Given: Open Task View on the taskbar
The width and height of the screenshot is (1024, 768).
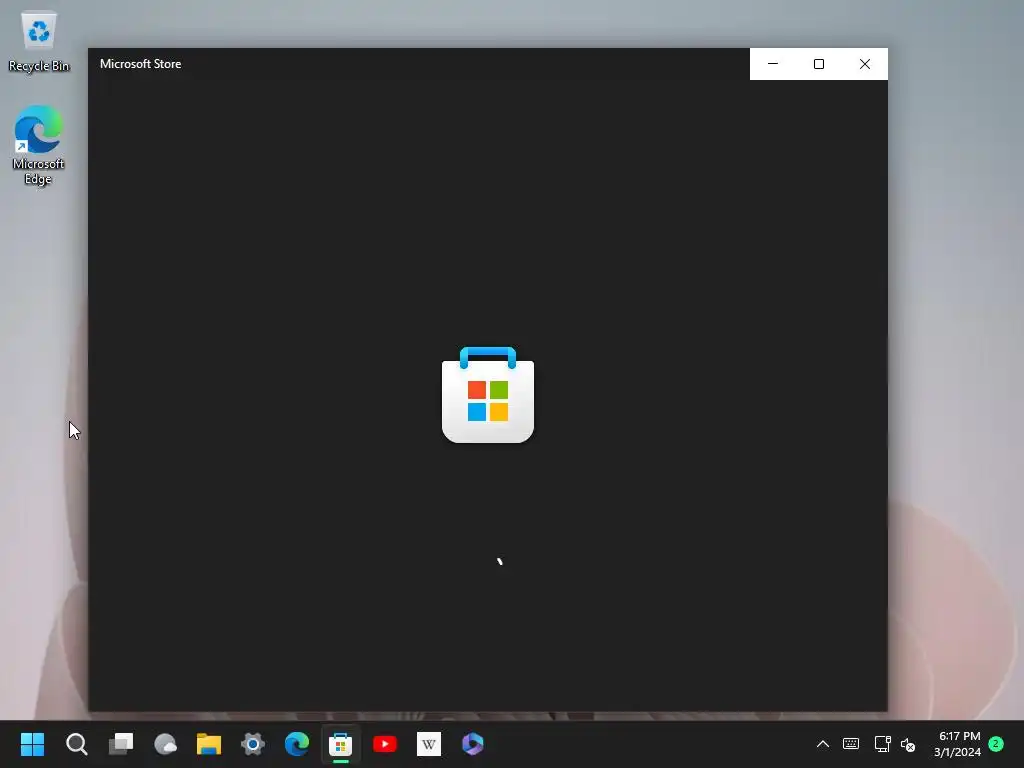Looking at the screenshot, I should (121, 744).
